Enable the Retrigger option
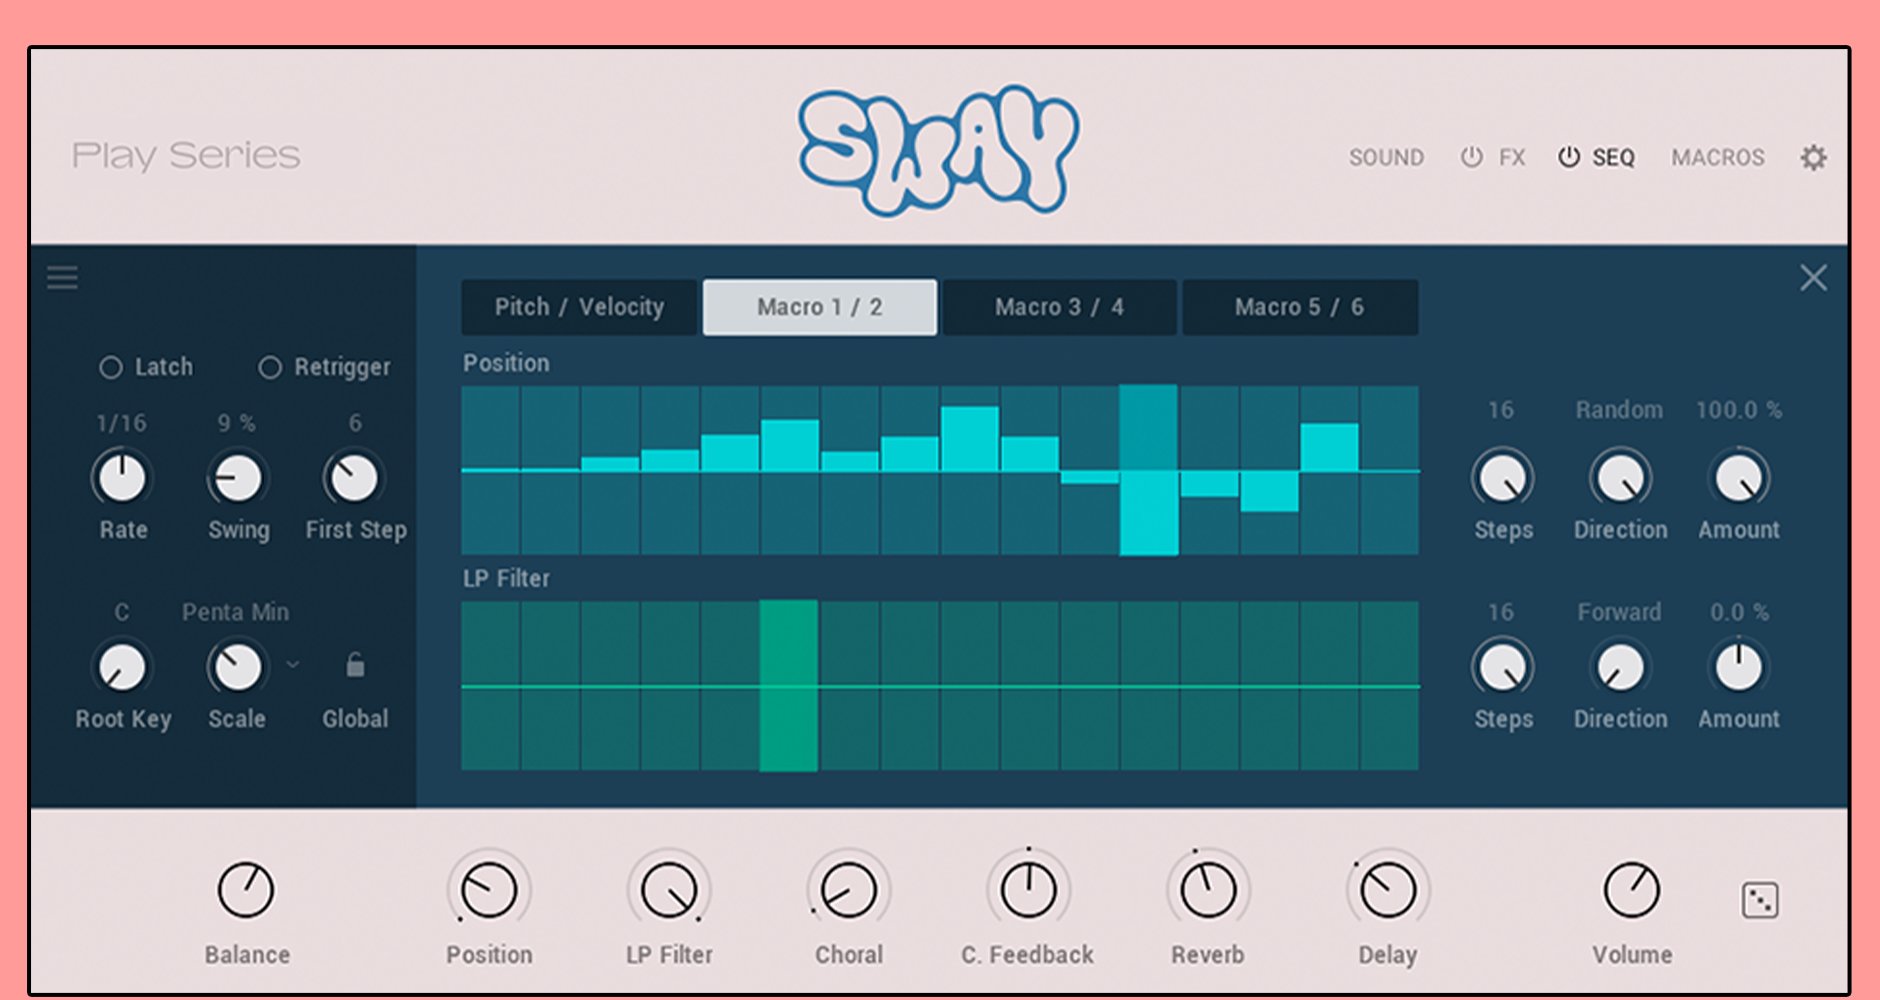Image resolution: width=1880 pixels, height=1000 pixels. (x=270, y=367)
